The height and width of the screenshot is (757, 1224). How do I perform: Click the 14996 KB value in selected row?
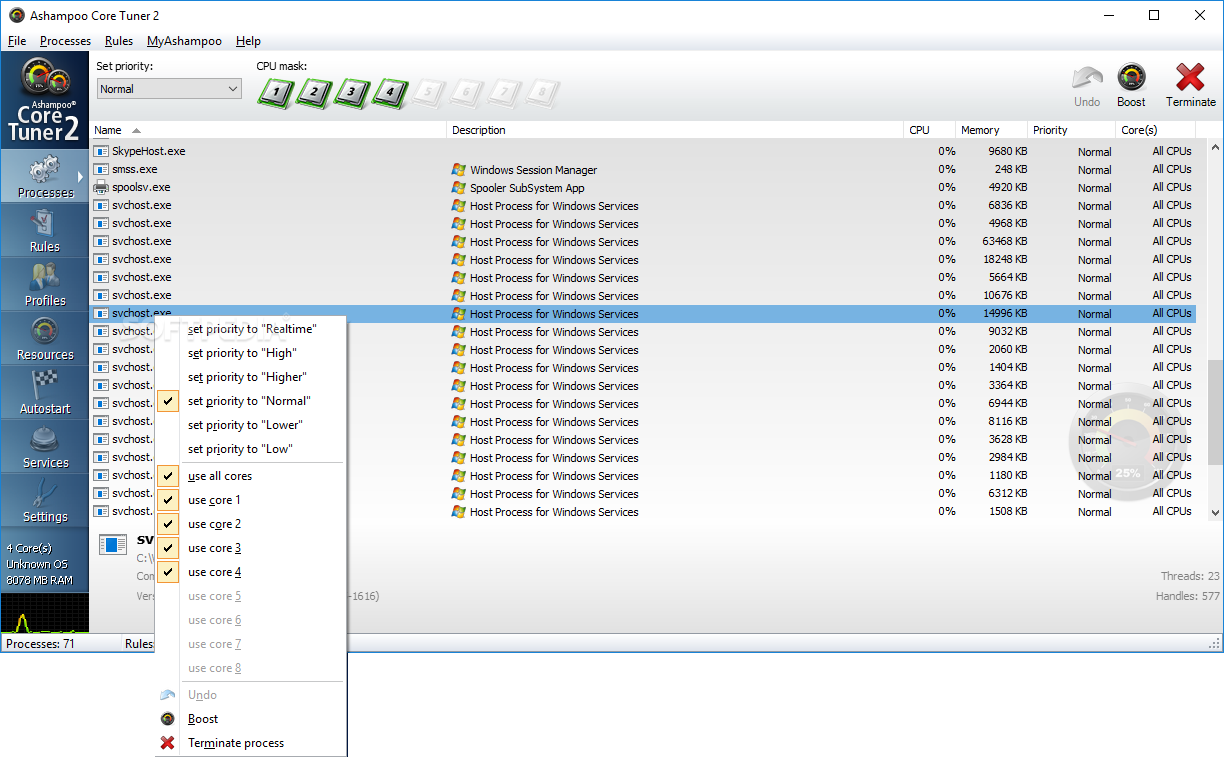point(1005,313)
